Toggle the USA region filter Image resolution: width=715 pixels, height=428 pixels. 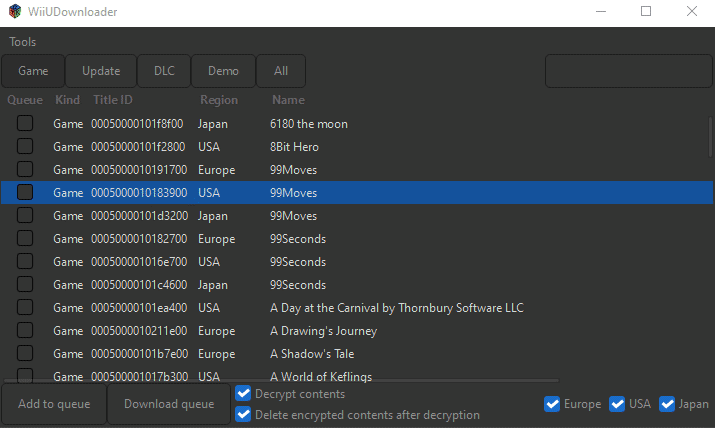coord(617,404)
